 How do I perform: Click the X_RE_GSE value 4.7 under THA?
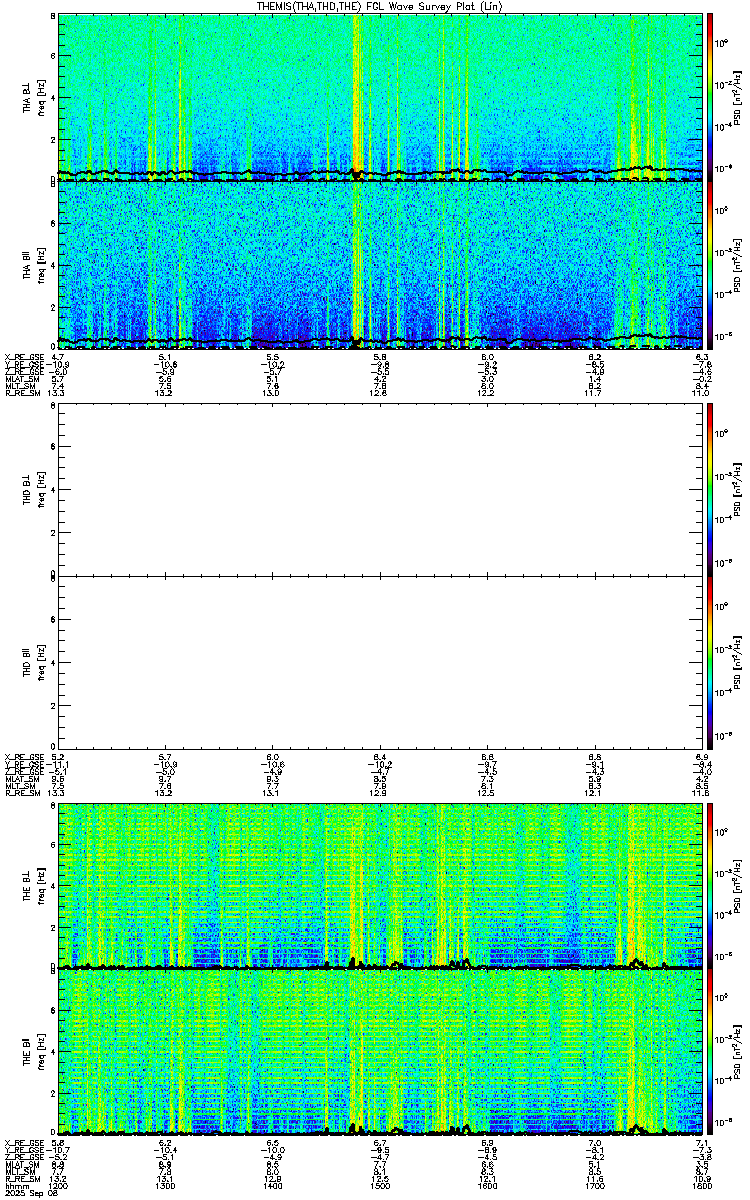point(58,357)
